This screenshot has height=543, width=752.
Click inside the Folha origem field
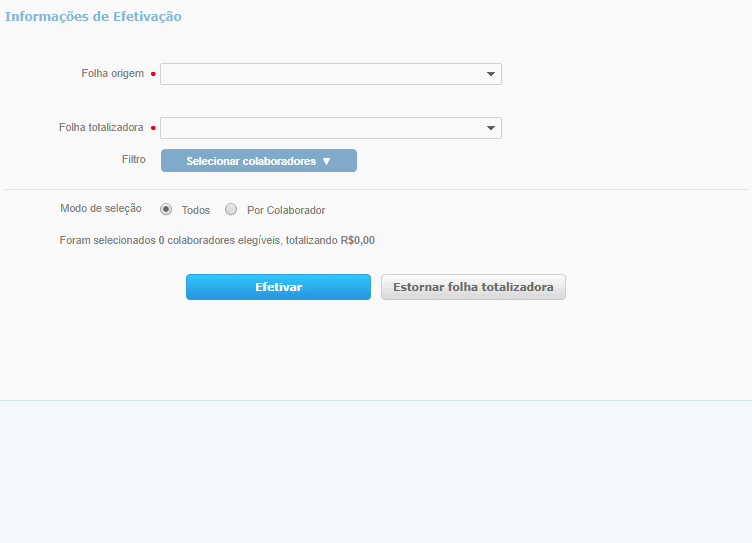coord(320,74)
